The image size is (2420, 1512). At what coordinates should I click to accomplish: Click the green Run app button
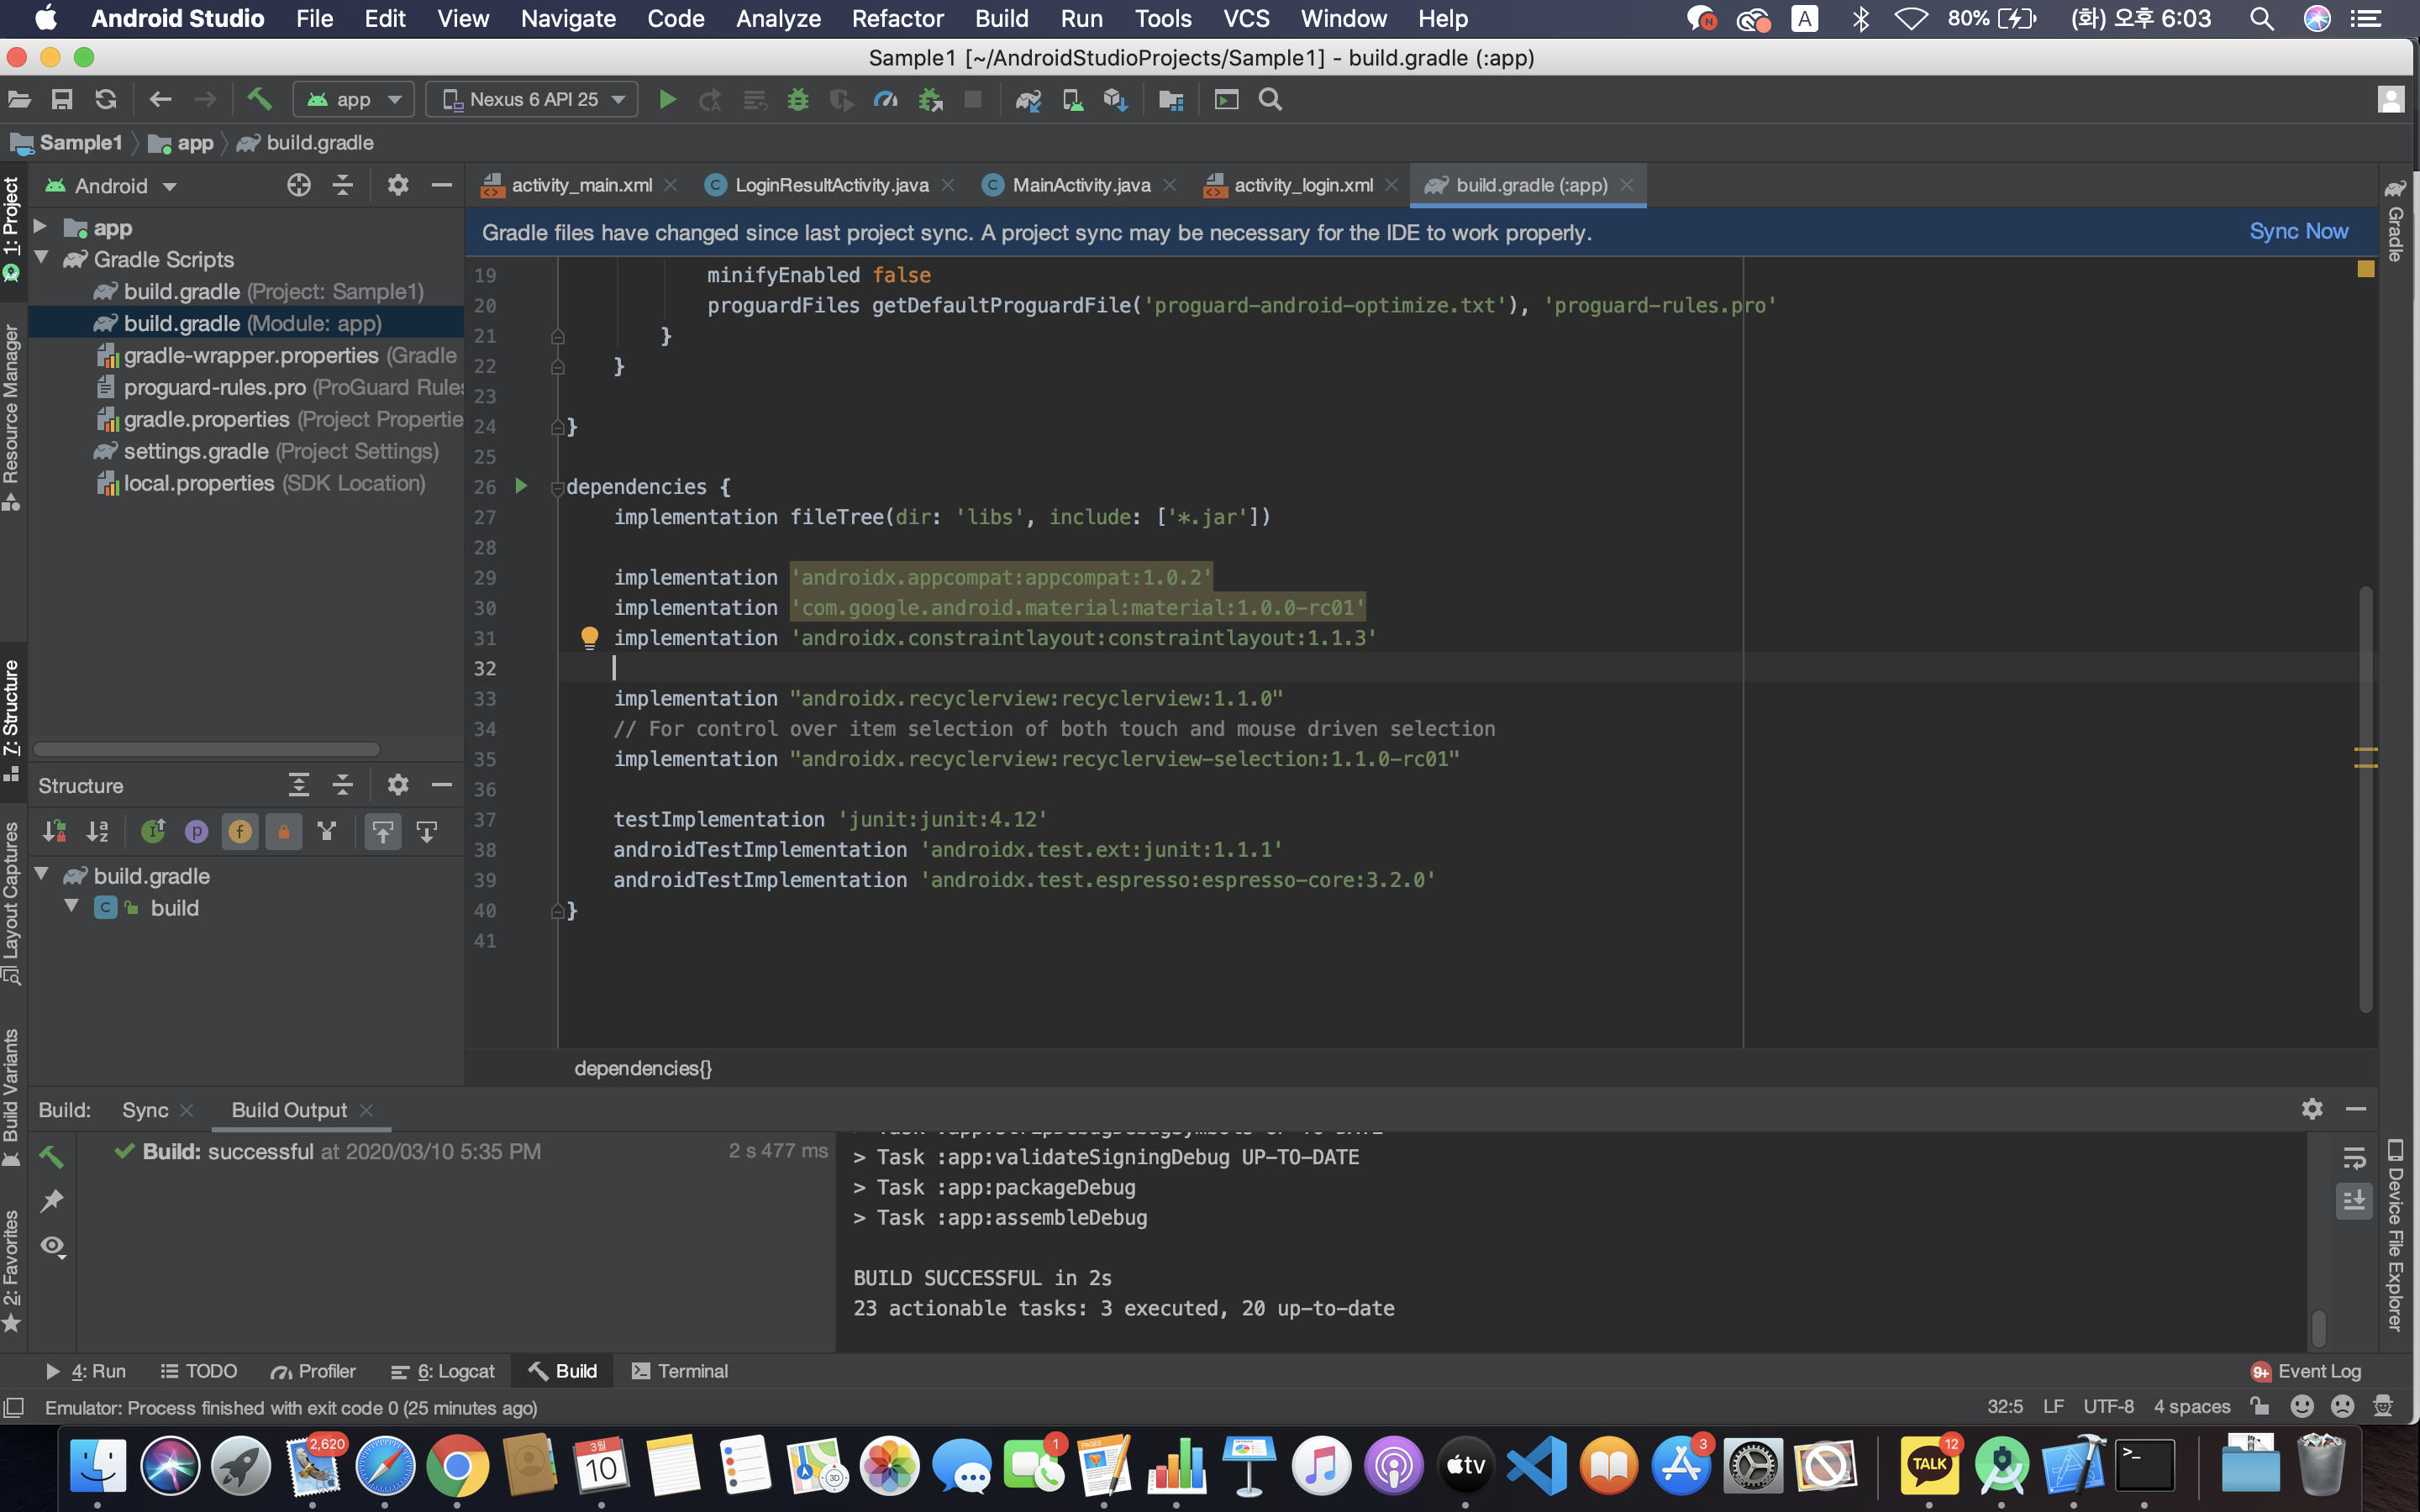click(667, 99)
